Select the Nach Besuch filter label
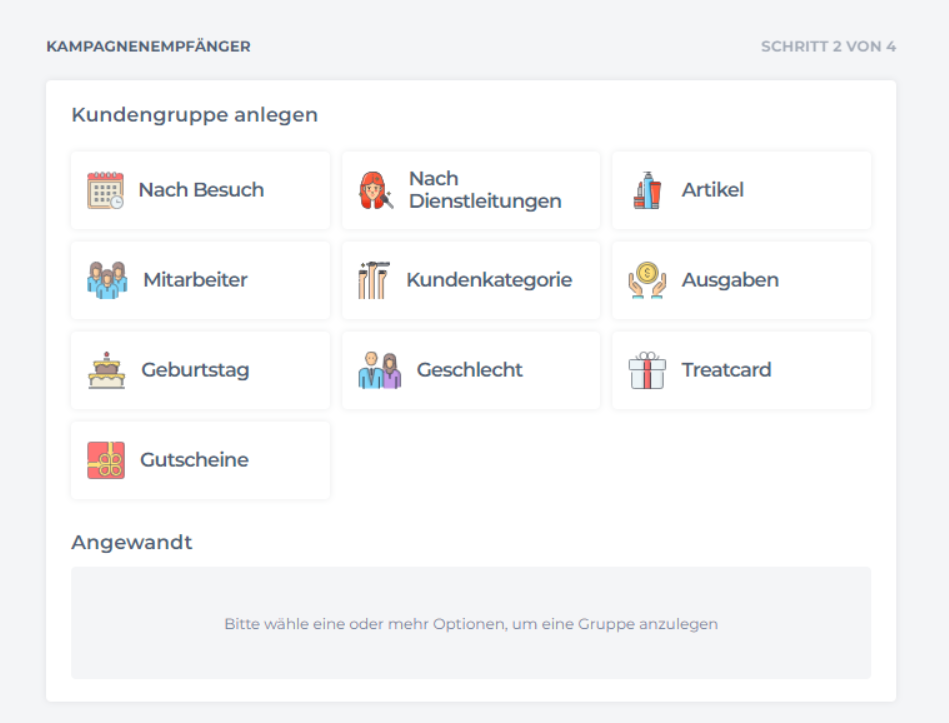This screenshot has height=723, width=949. coord(201,190)
